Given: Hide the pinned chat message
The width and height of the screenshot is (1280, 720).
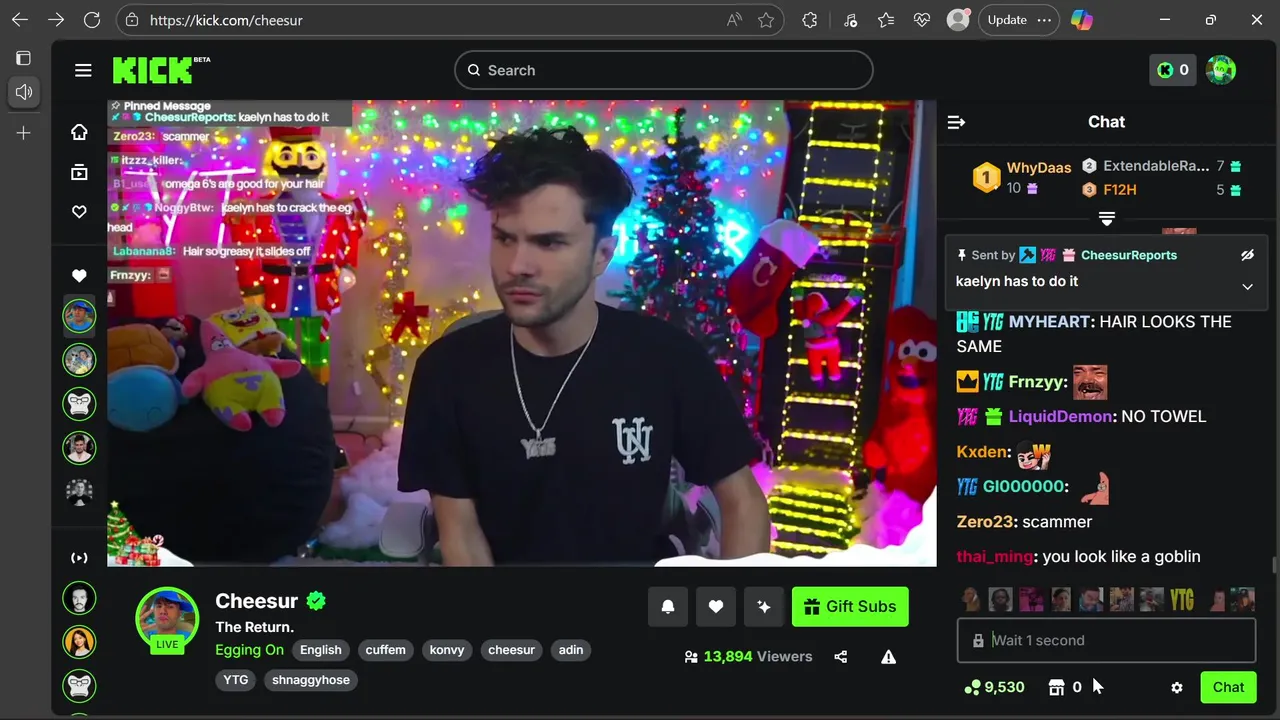Looking at the screenshot, I should pos(1247,255).
